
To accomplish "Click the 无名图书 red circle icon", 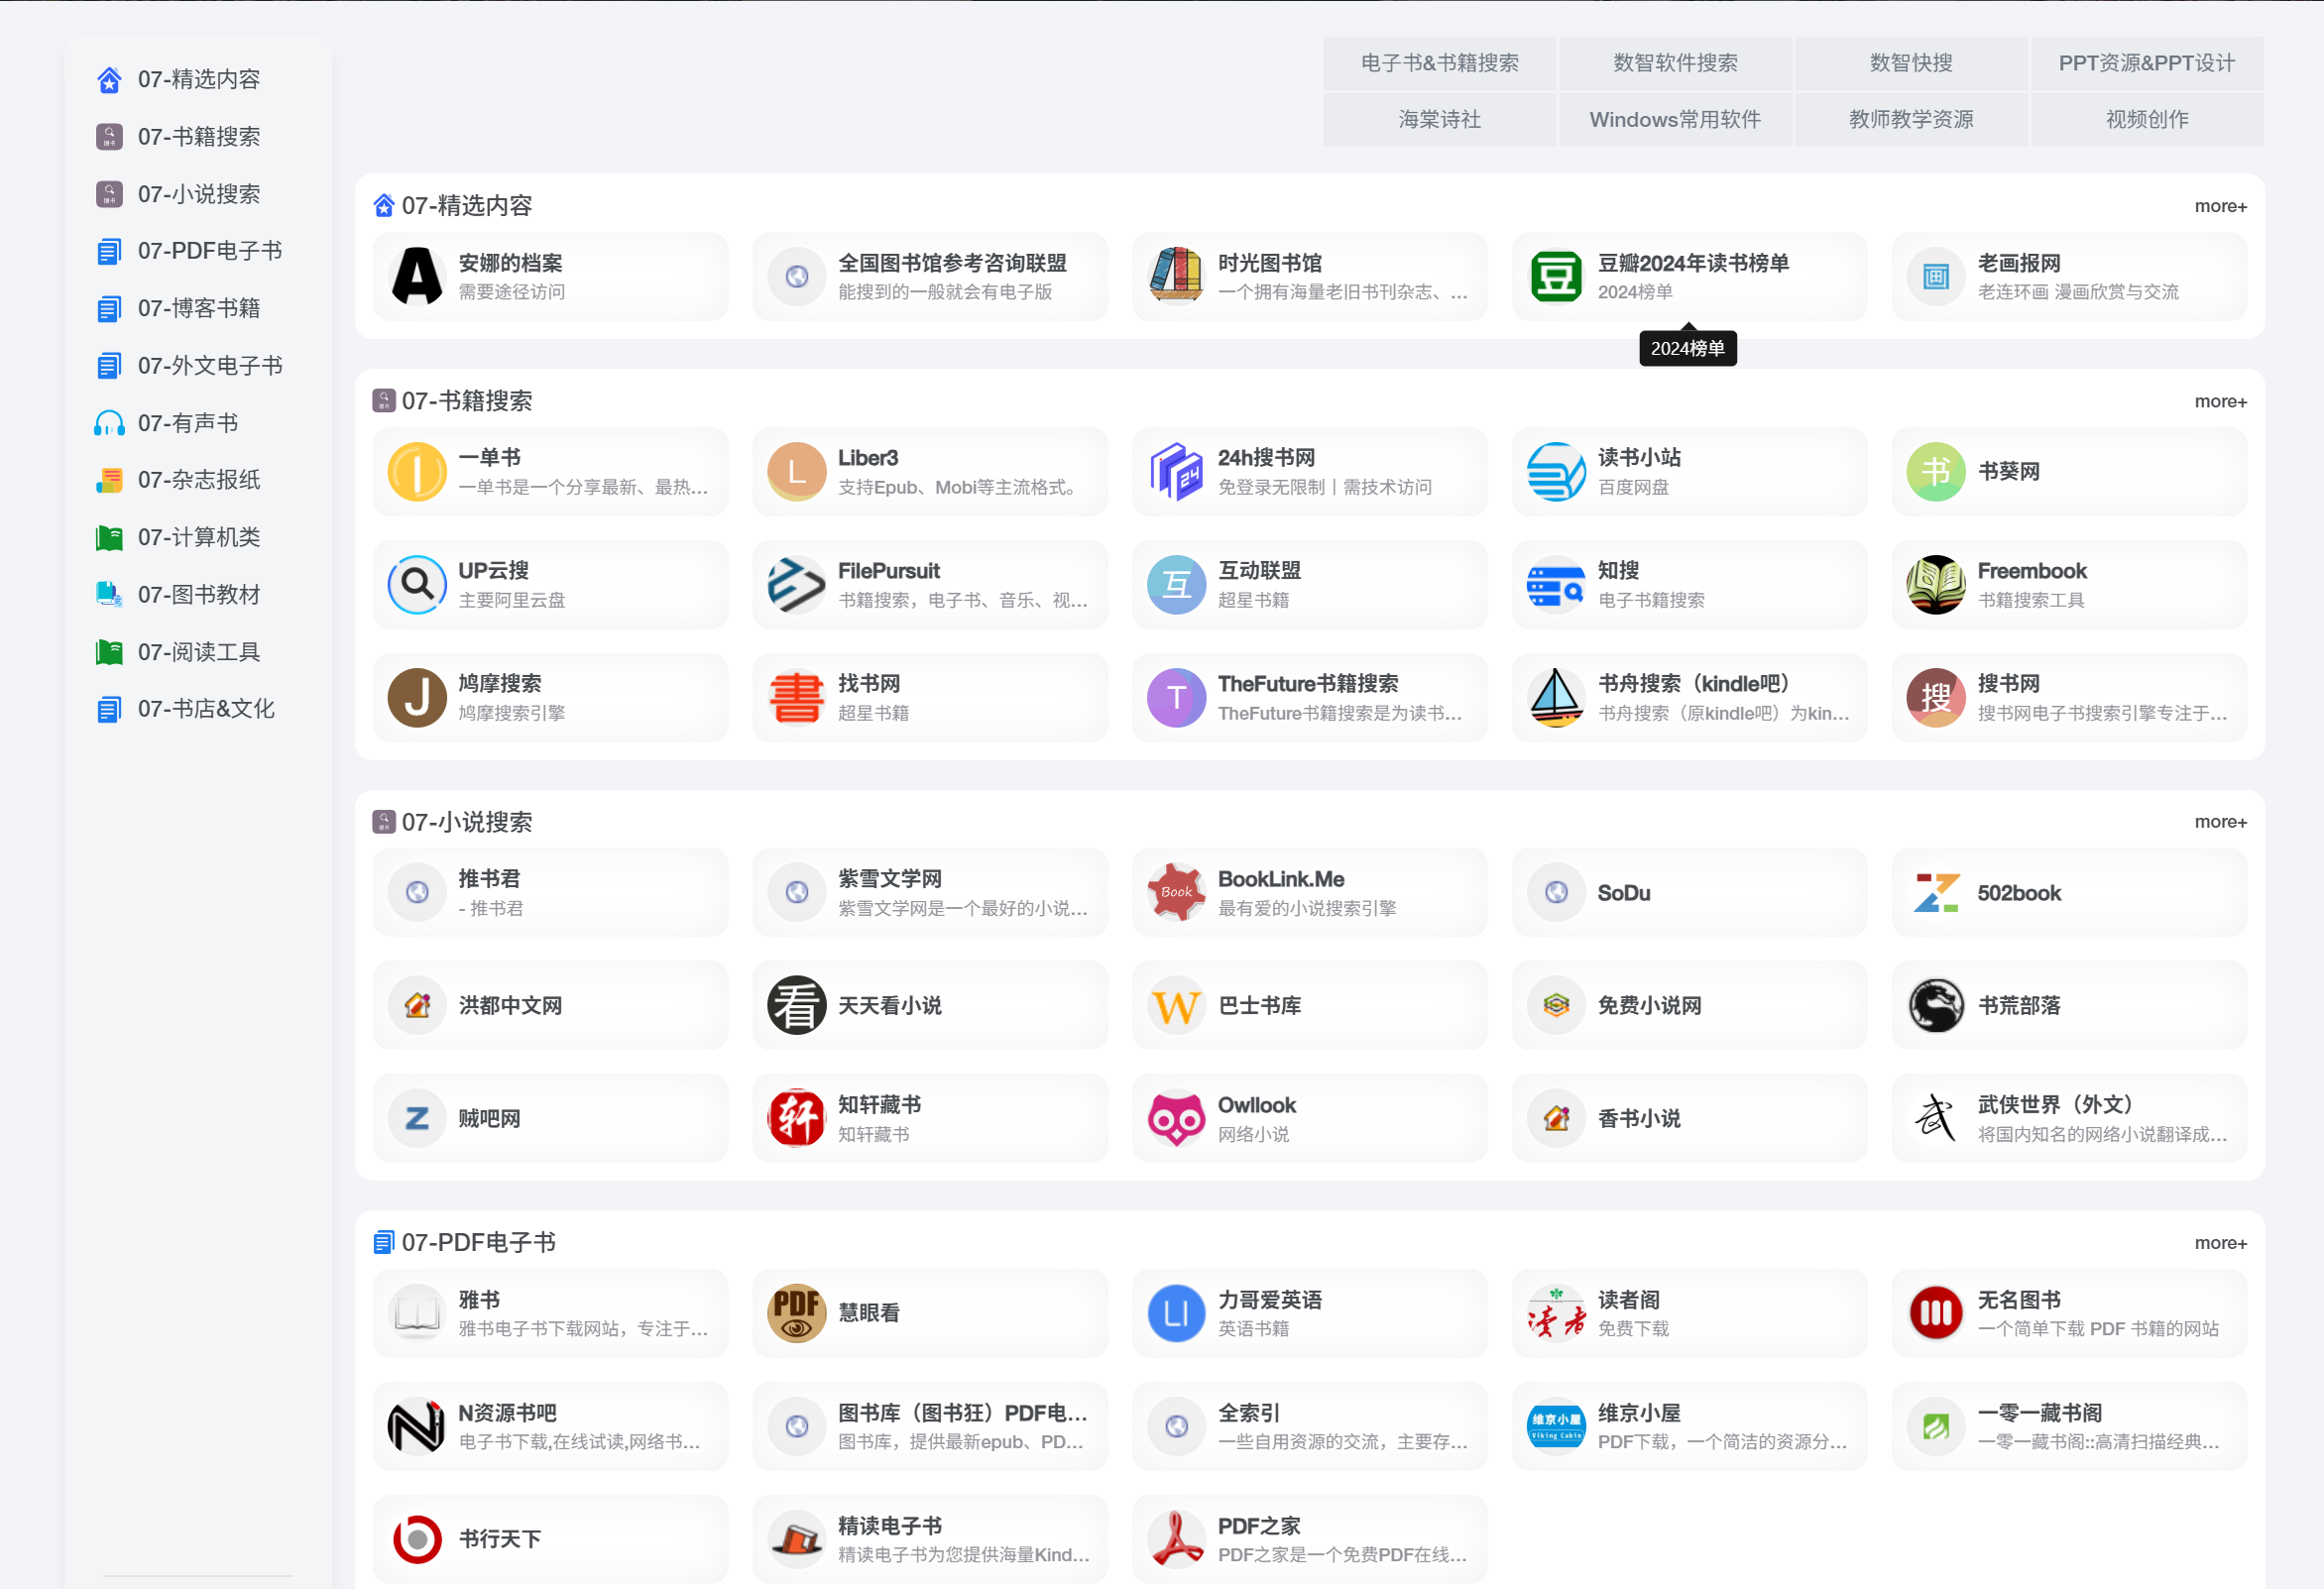I will 1936,1314.
